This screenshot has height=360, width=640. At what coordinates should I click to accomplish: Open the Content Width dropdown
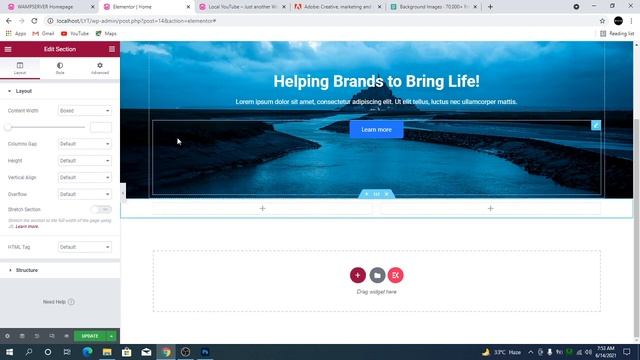pos(84,111)
